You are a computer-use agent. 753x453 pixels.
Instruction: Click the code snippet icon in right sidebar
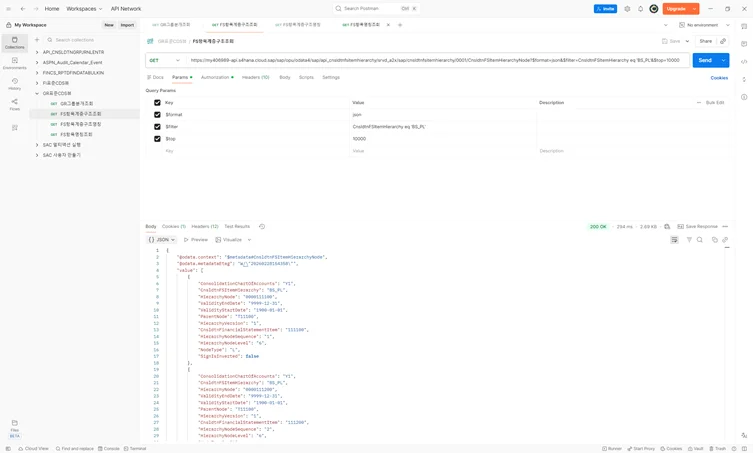pyautogui.click(x=744, y=62)
